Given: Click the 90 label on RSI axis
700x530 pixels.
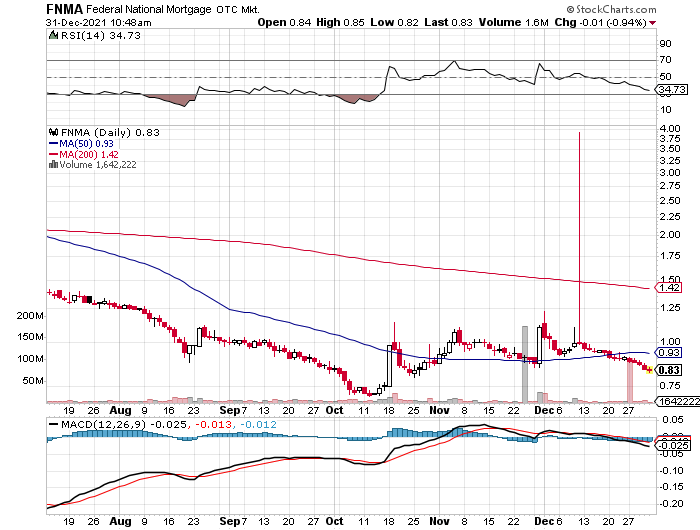Looking at the screenshot, I should [665, 44].
